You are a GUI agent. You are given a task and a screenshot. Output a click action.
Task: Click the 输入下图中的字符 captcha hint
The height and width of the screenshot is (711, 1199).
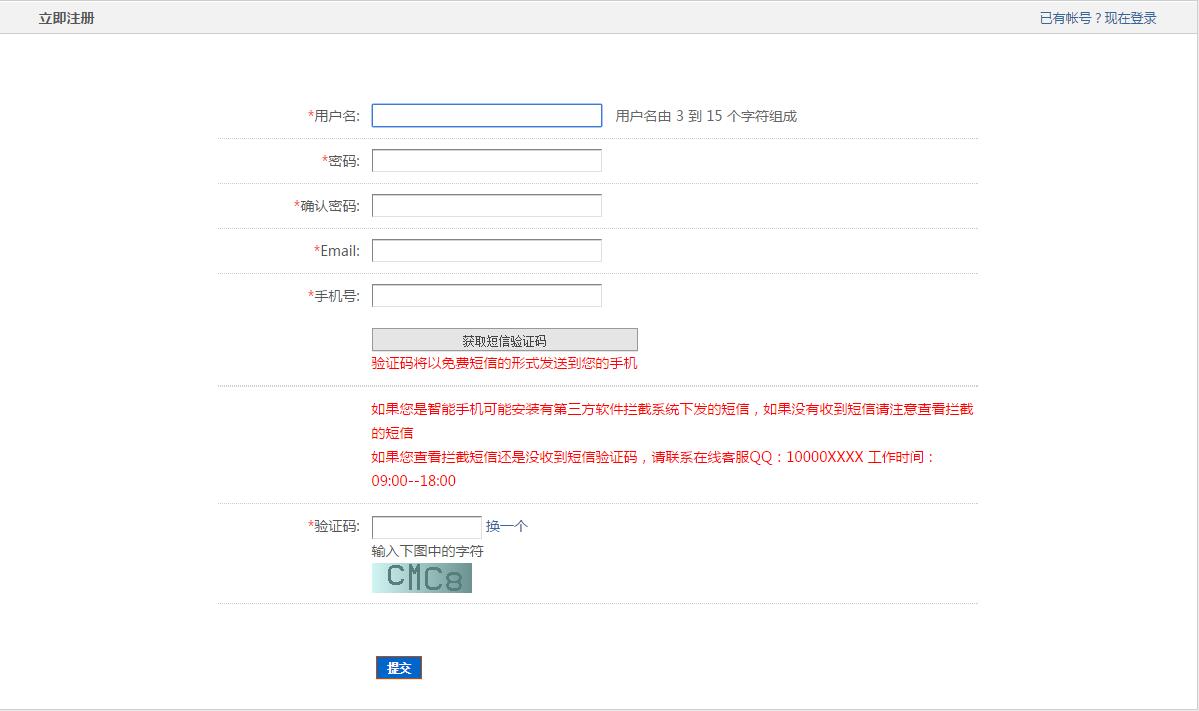(427, 551)
